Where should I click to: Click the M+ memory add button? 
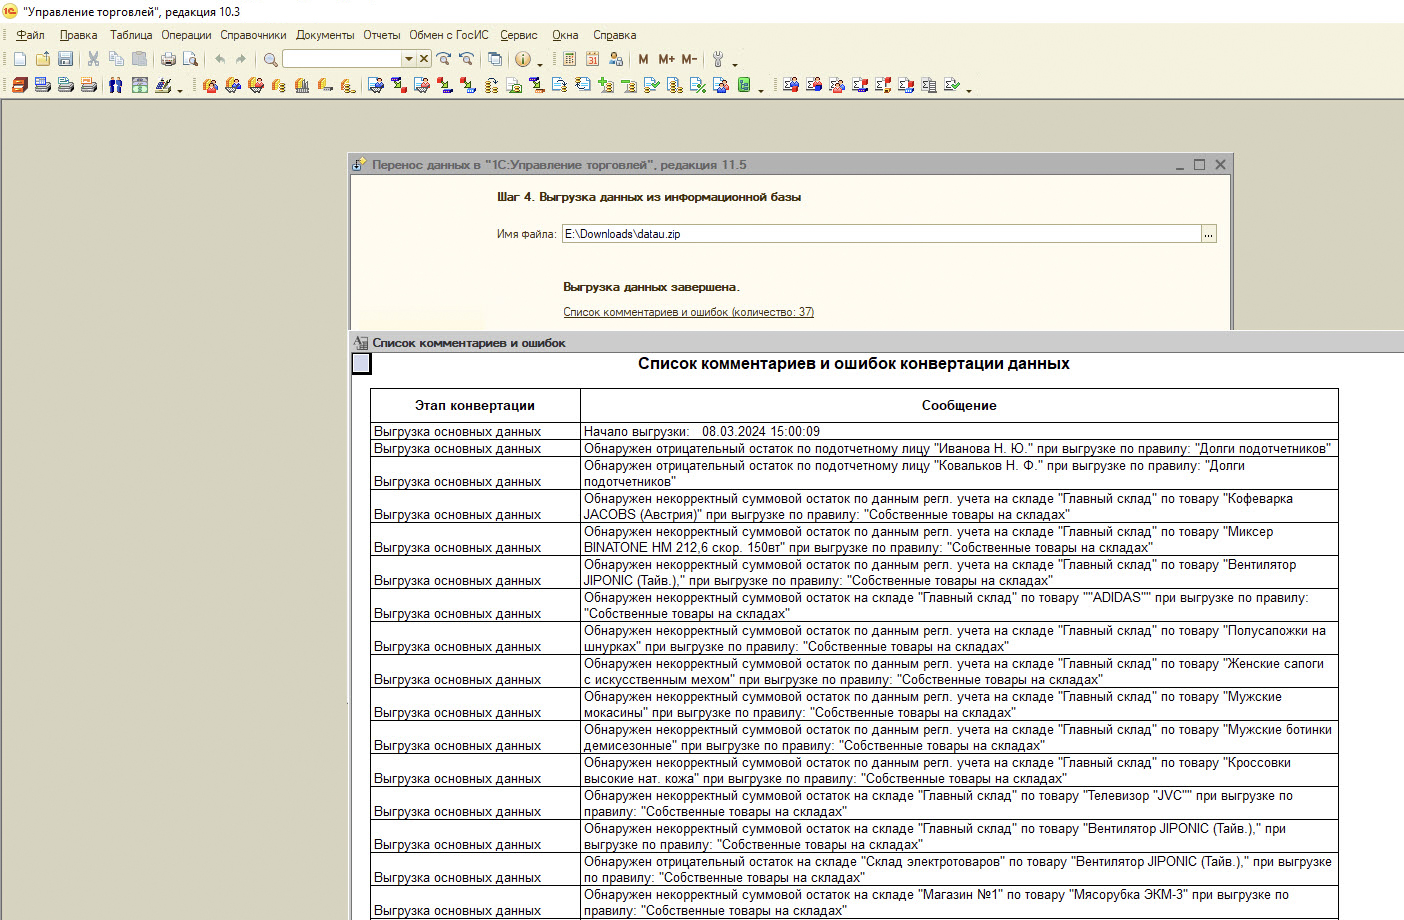pos(666,59)
